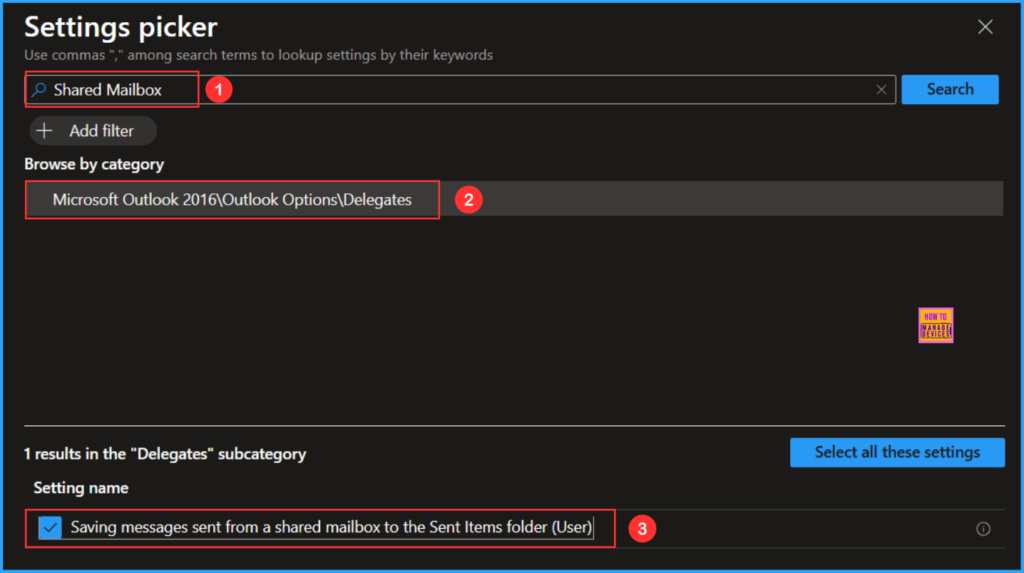Click into the Shared Mailbox search field

(x=460, y=90)
